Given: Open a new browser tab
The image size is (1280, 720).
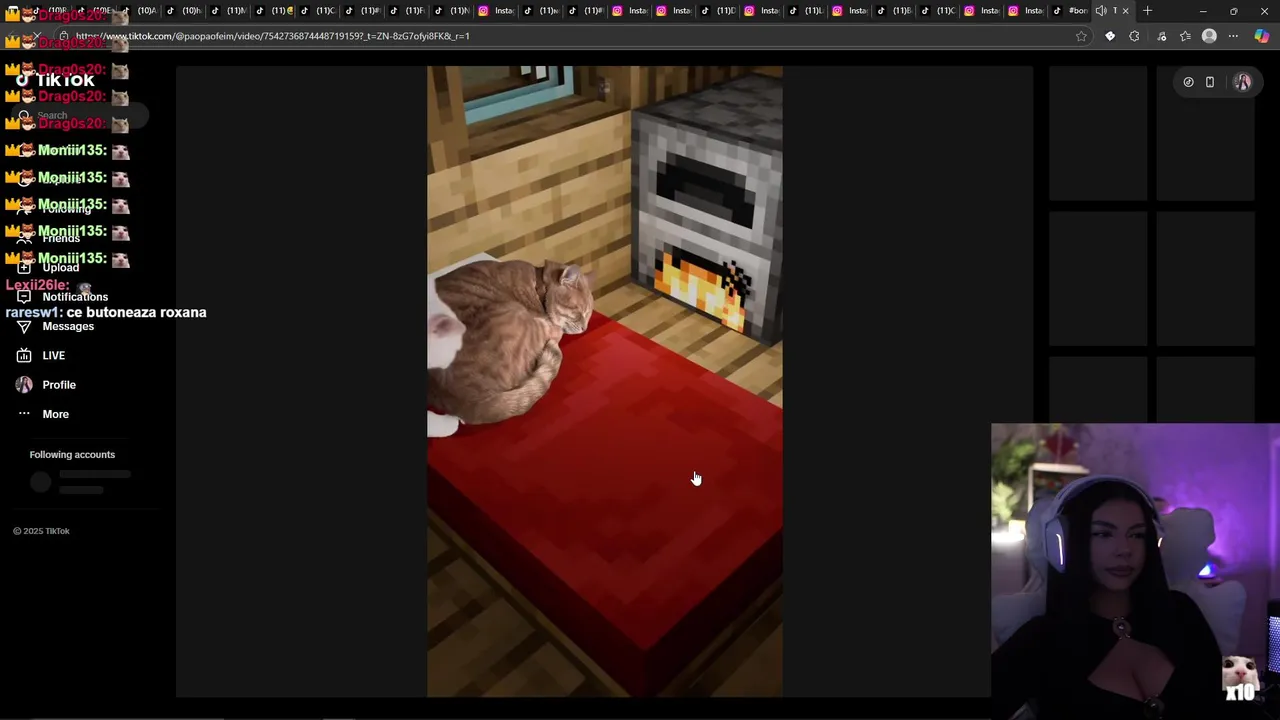Looking at the screenshot, I should pos(1147,11).
